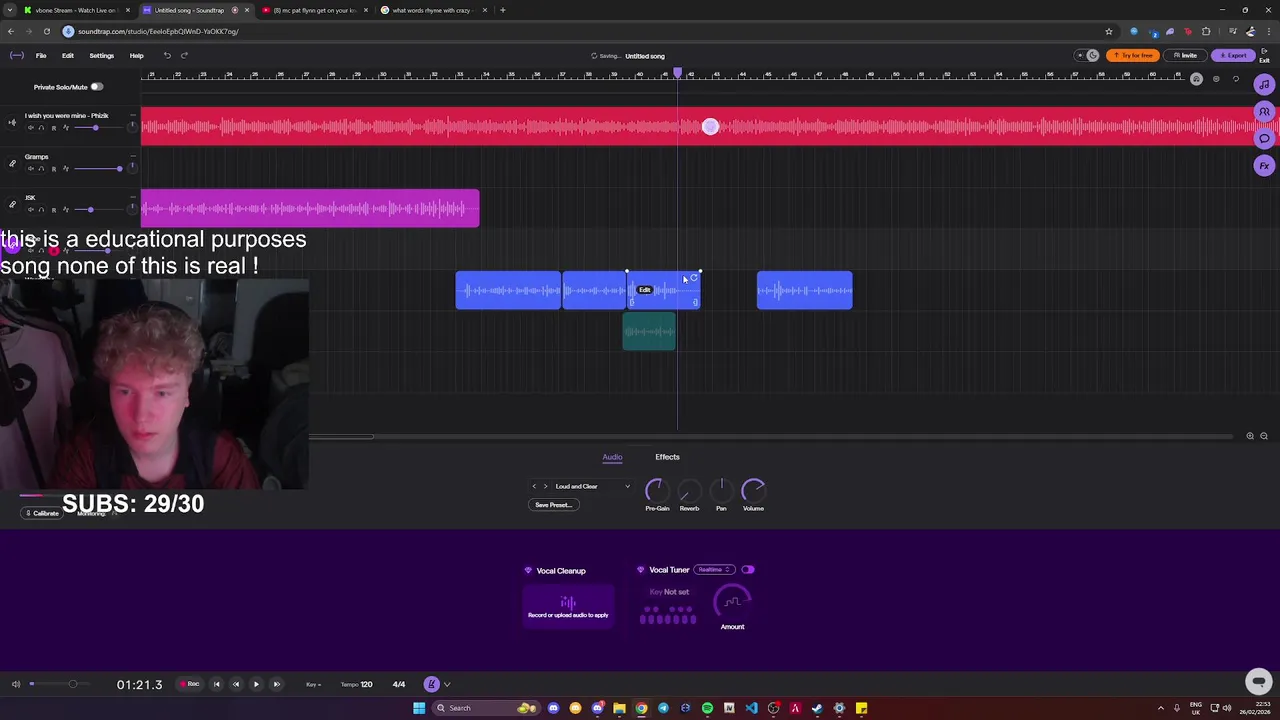Export the song
Screen dimensions: 1280x720
pos(1233,55)
